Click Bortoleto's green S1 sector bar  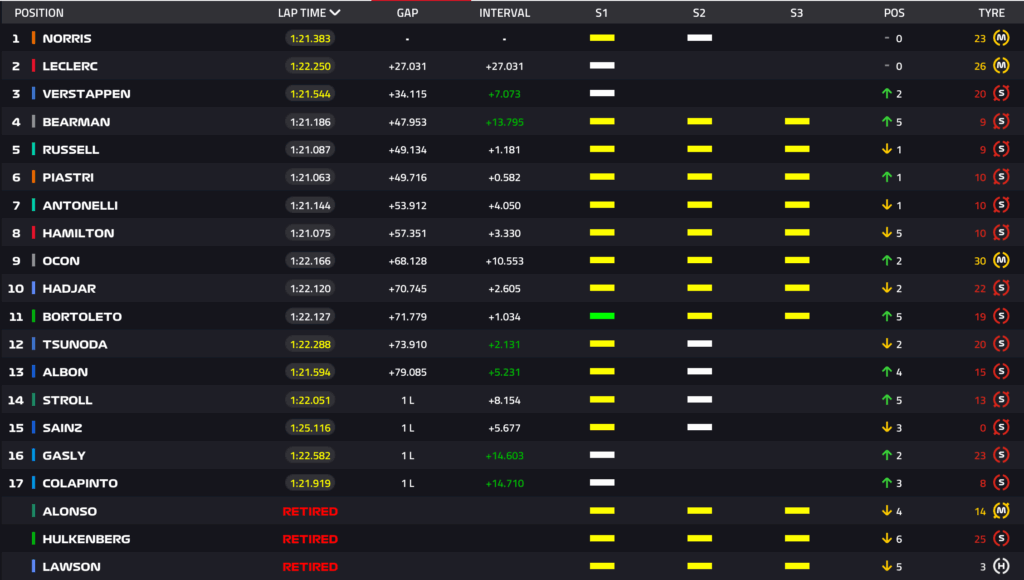click(602, 316)
